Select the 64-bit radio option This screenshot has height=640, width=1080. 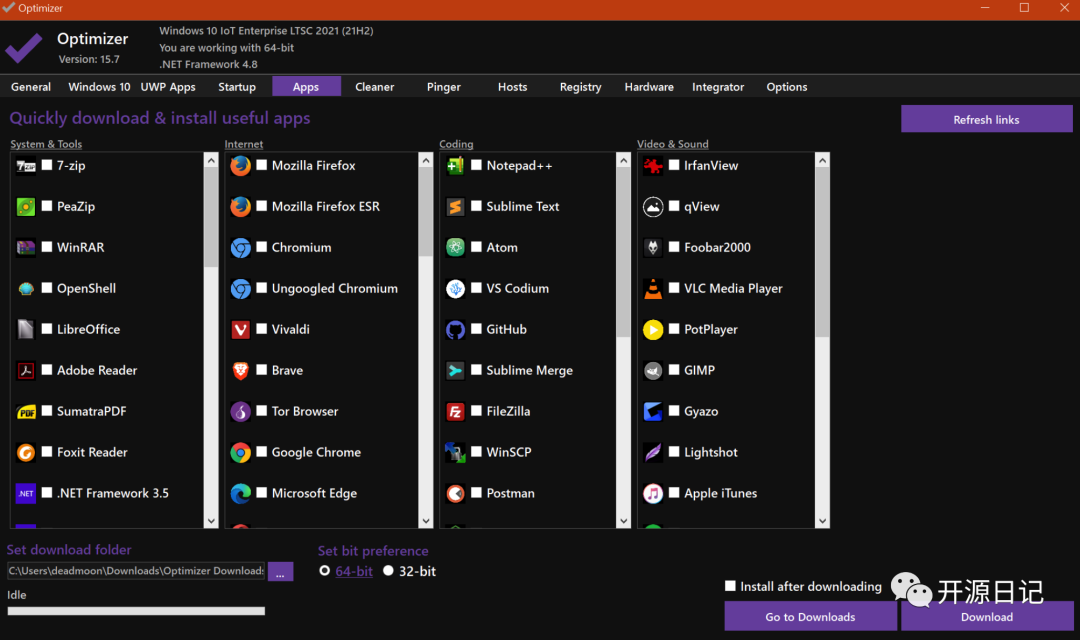coord(324,570)
